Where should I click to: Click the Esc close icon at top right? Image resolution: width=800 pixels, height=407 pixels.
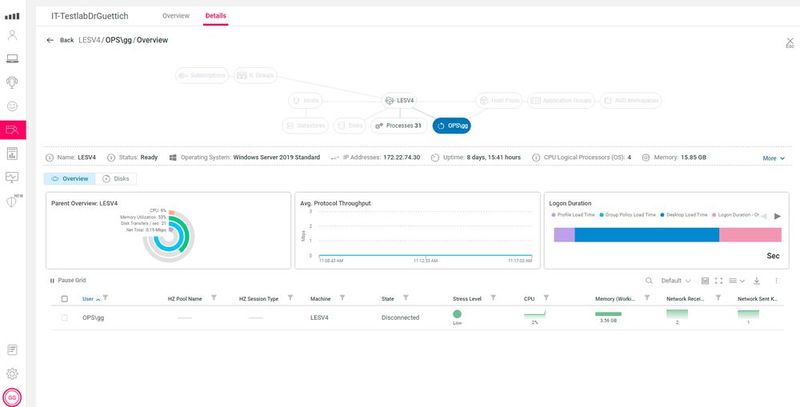tap(790, 42)
